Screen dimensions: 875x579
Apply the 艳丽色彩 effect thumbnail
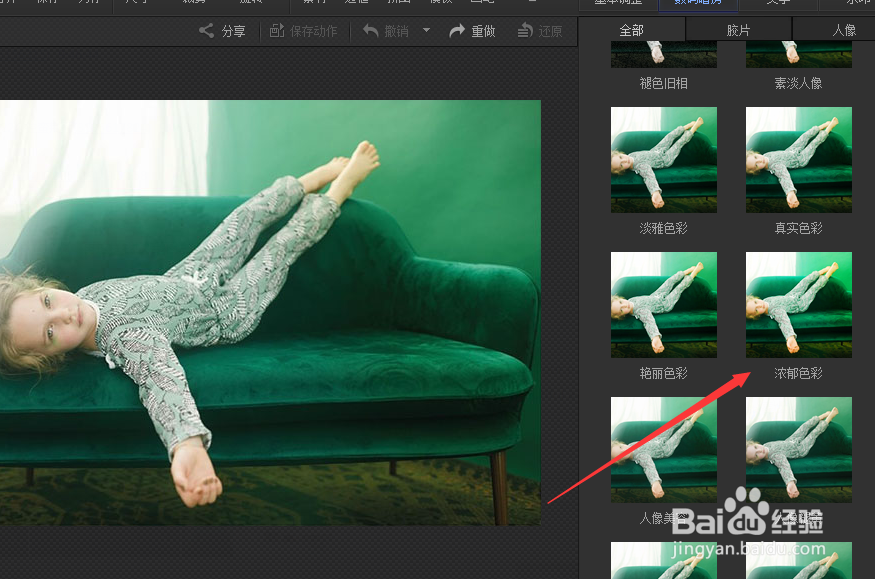pyautogui.click(x=664, y=305)
